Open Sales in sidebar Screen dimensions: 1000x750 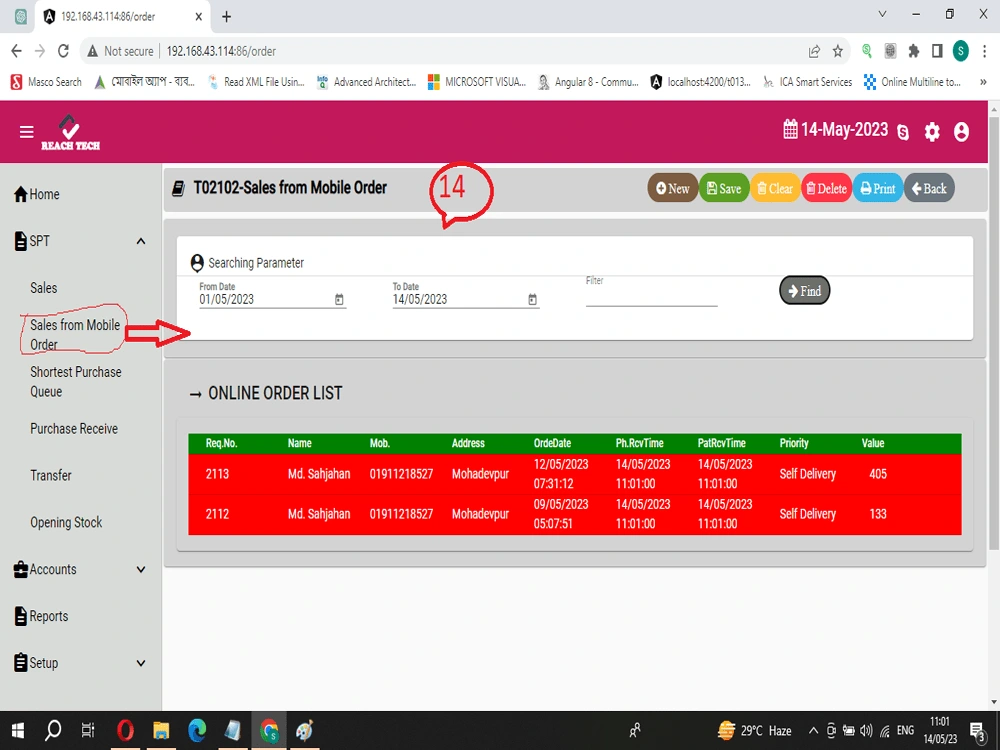[43, 288]
